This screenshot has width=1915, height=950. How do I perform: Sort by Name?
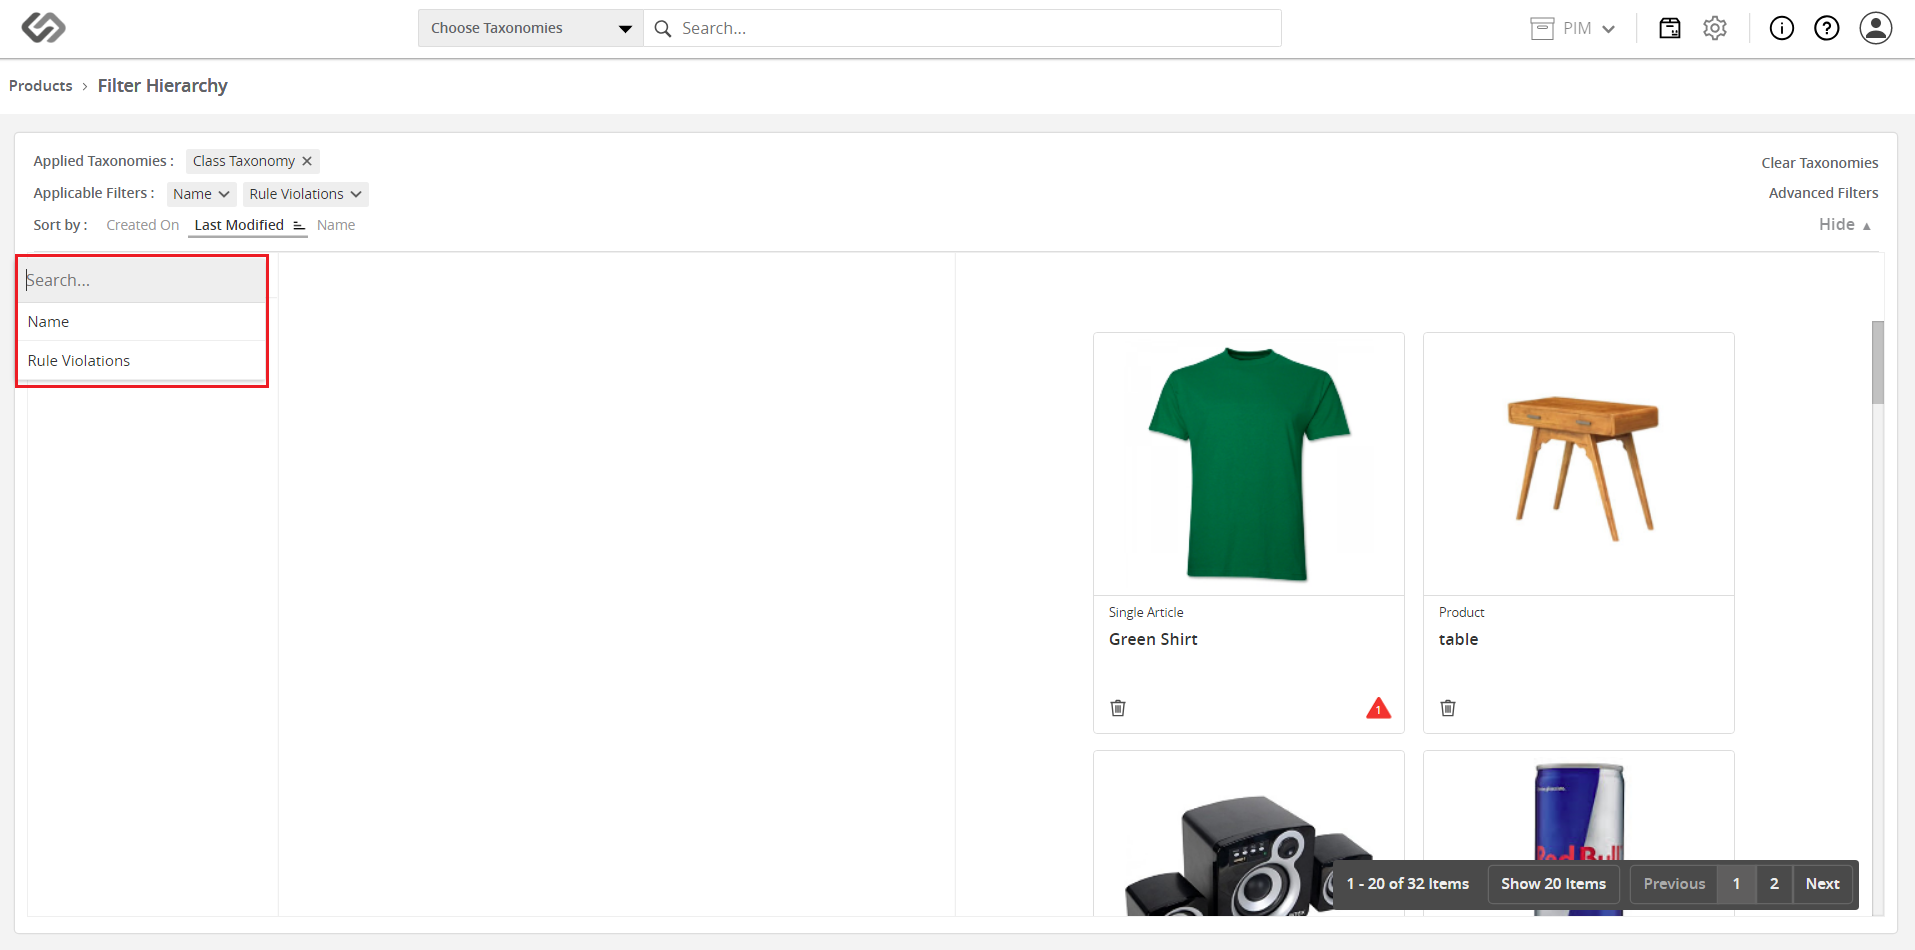coord(336,225)
